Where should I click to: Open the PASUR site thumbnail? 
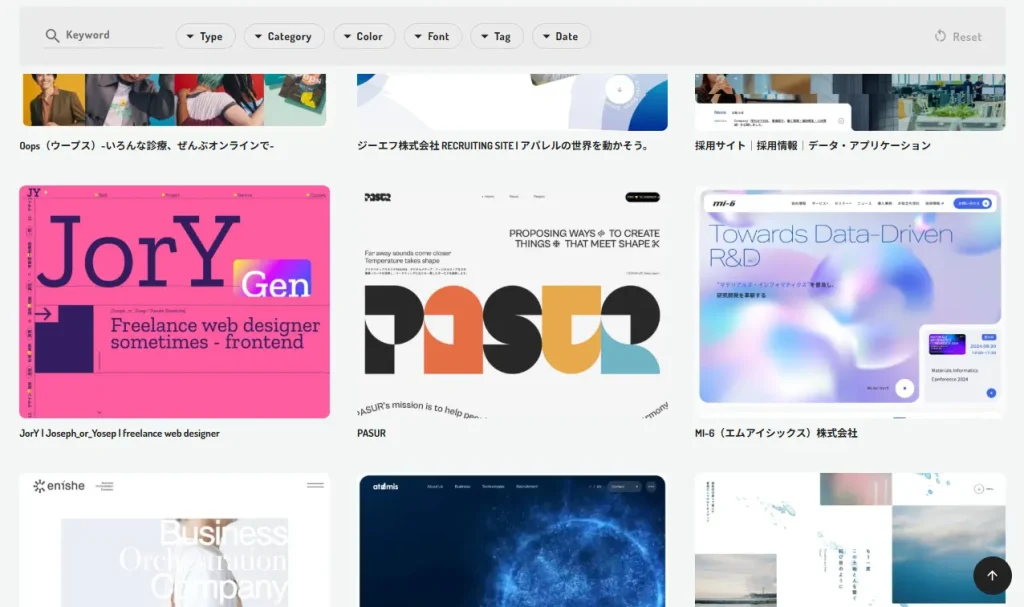pyautogui.click(x=512, y=302)
